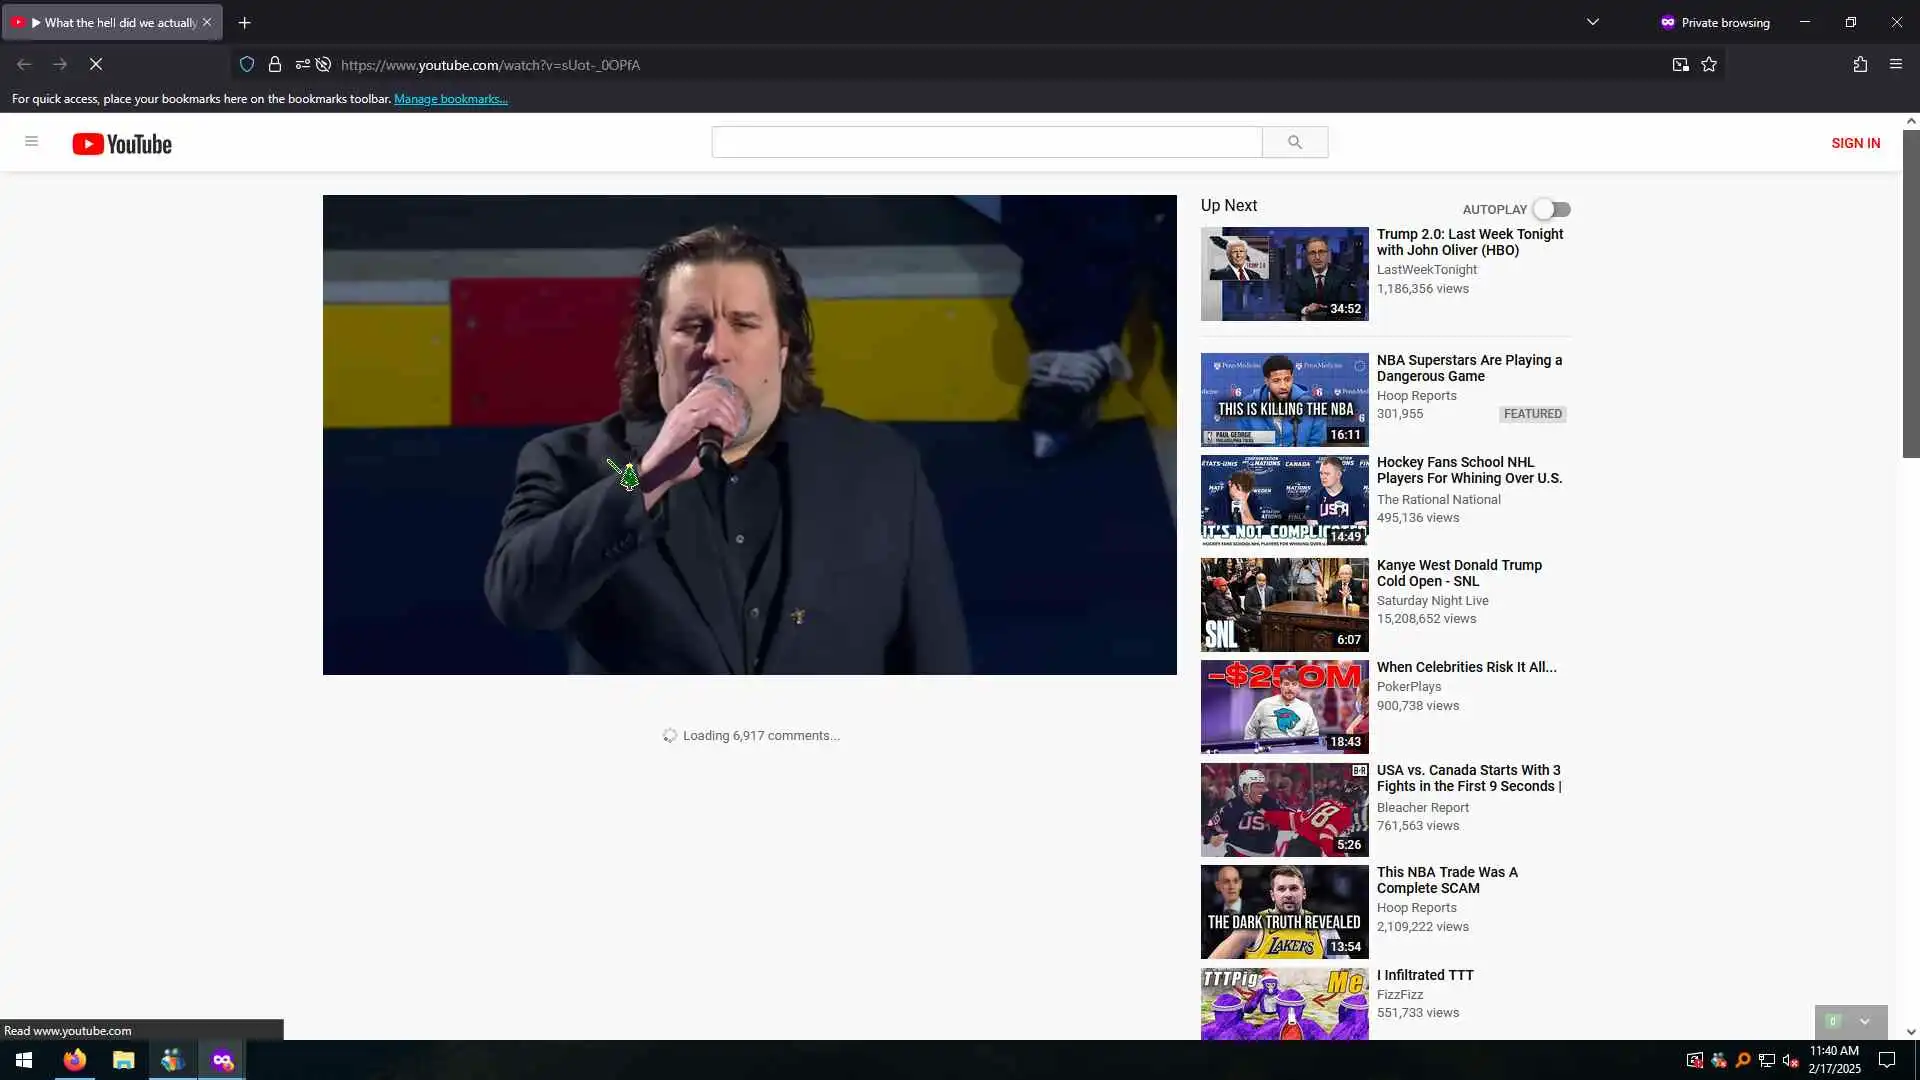Click the site padlock security icon
The width and height of the screenshot is (1920, 1080).
pyautogui.click(x=275, y=64)
